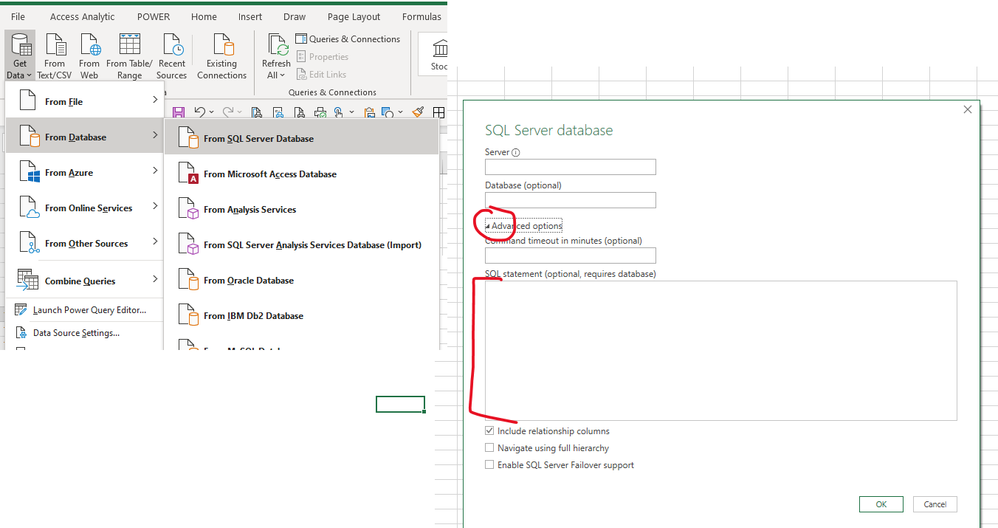This screenshot has width=998, height=528.
Task: Open Data Source Settings
Action: (84, 332)
